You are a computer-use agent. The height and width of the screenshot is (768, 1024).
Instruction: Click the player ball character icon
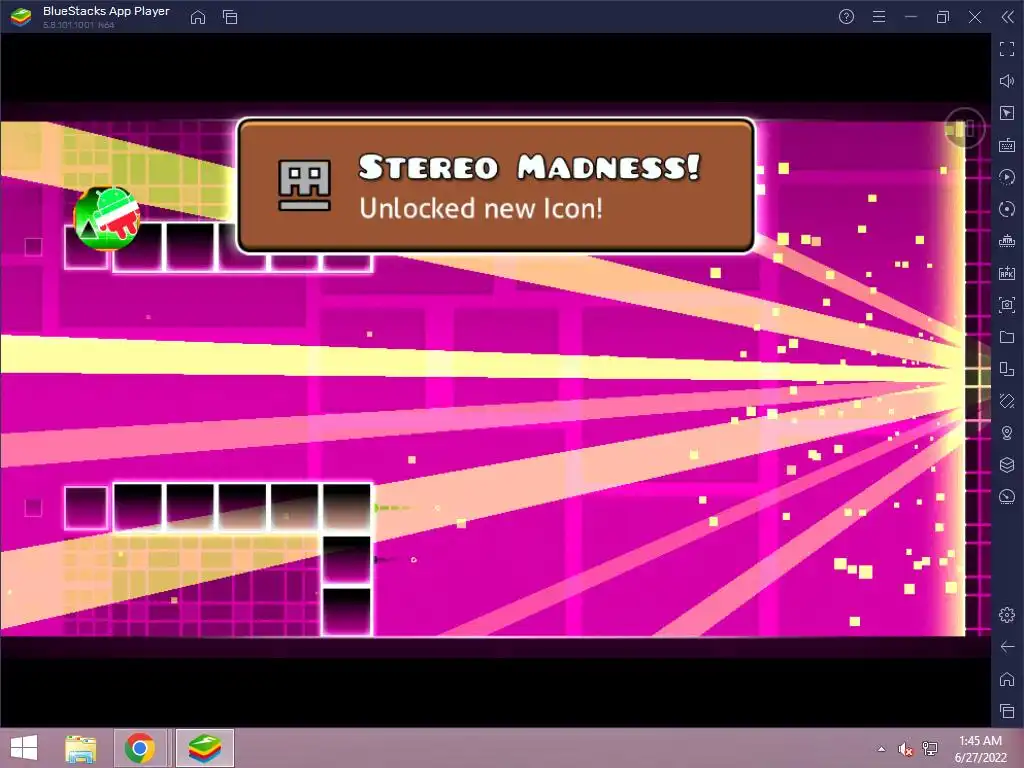pos(107,218)
